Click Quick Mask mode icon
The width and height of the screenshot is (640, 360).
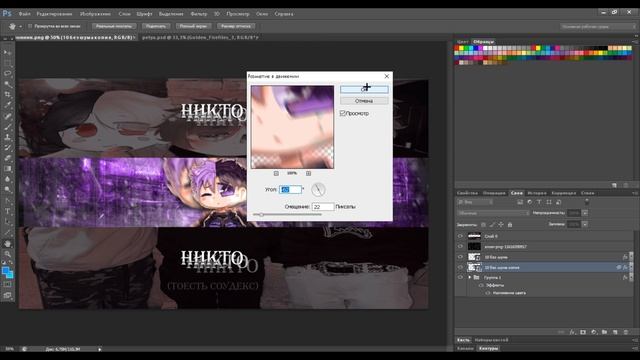pos(7,284)
